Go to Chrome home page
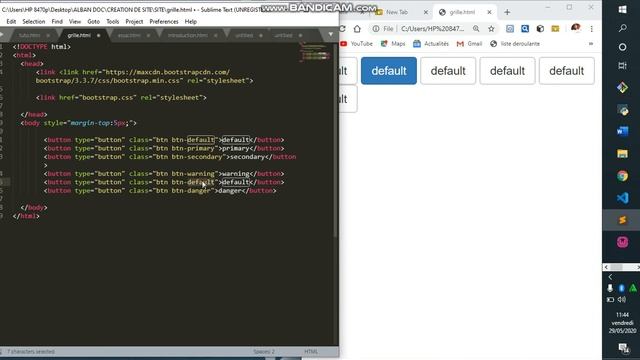This screenshot has width=640, height=360. [x=357, y=29]
